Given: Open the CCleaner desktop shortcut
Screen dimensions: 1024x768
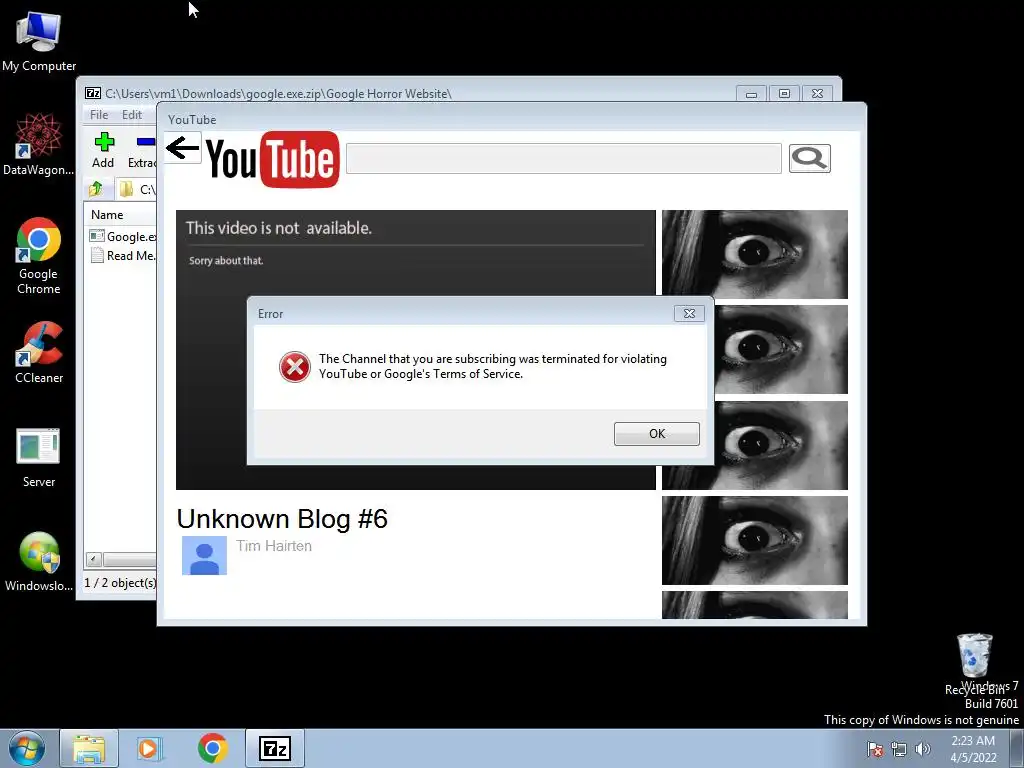Looking at the screenshot, I should point(39,353).
